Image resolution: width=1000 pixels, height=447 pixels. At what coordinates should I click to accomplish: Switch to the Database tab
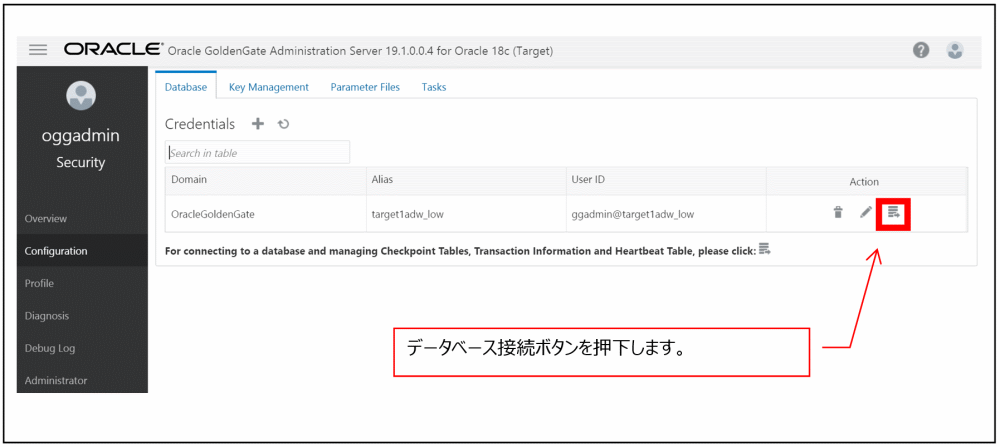(x=186, y=87)
